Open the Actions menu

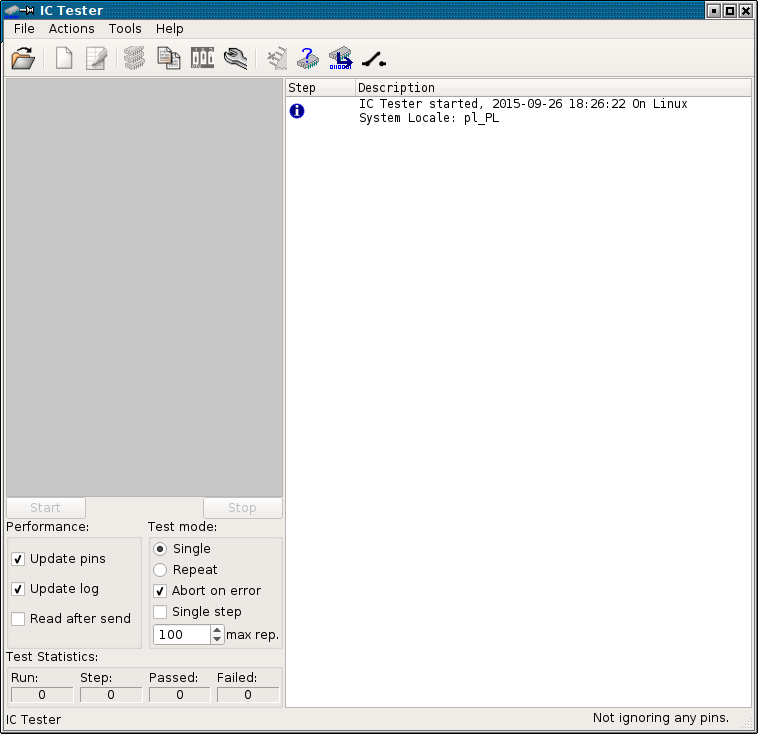[x=71, y=29]
